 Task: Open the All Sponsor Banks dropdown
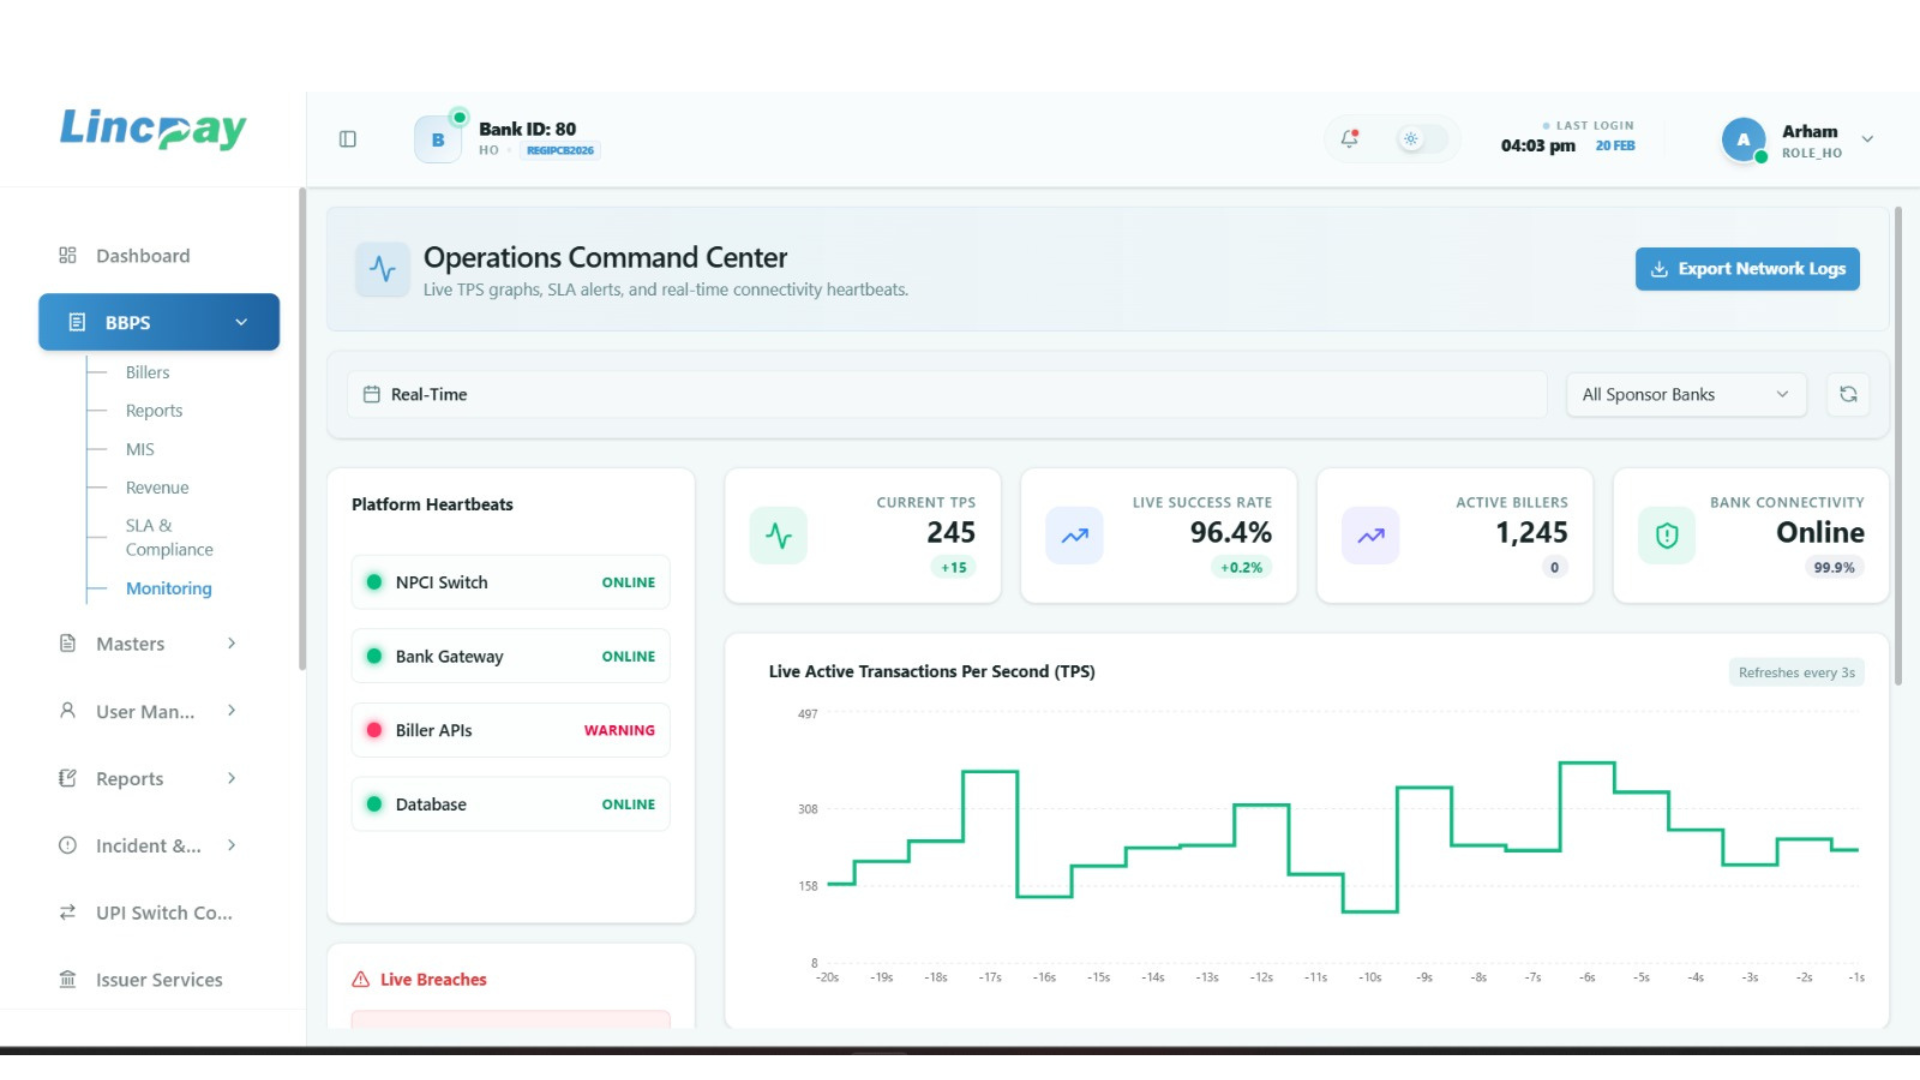[x=1685, y=394]
